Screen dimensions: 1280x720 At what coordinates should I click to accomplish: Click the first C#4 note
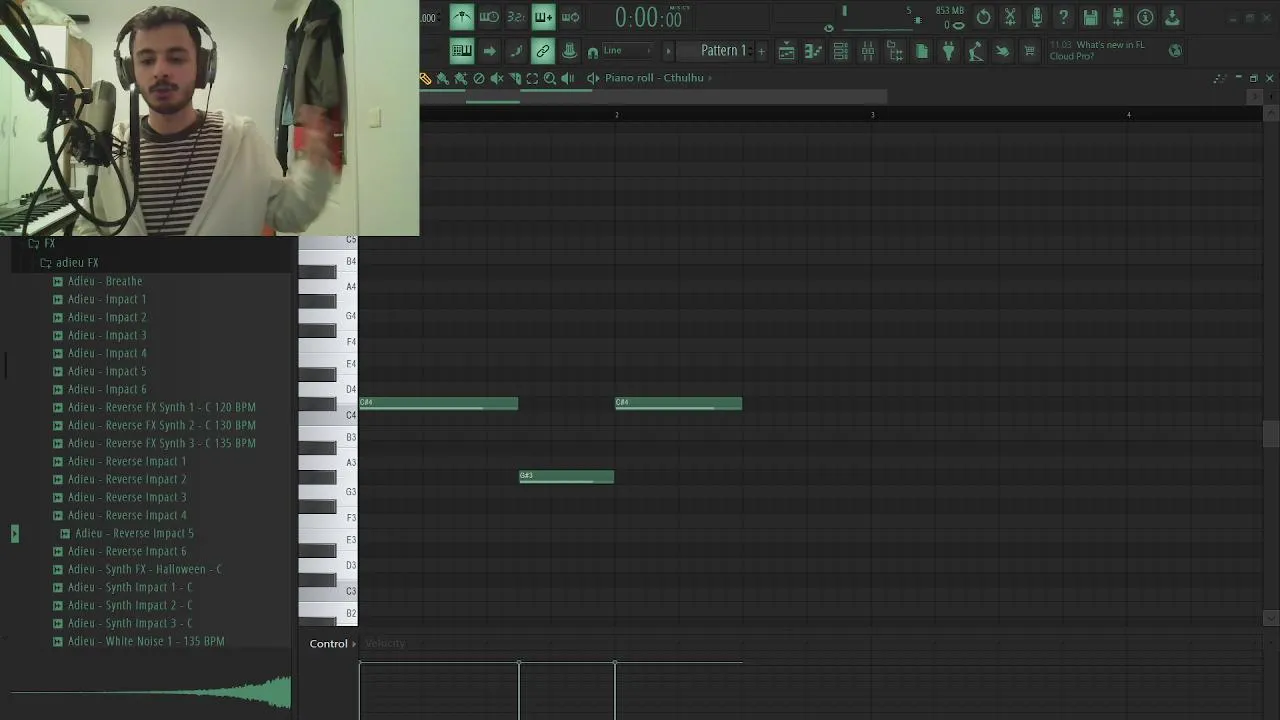(439, 403)
